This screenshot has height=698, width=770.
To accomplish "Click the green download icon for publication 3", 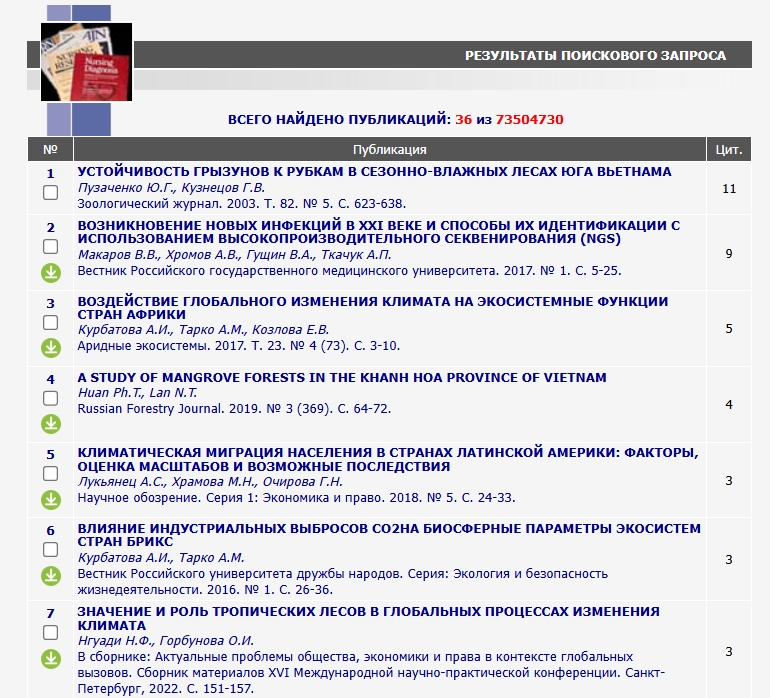I will 50,348.
